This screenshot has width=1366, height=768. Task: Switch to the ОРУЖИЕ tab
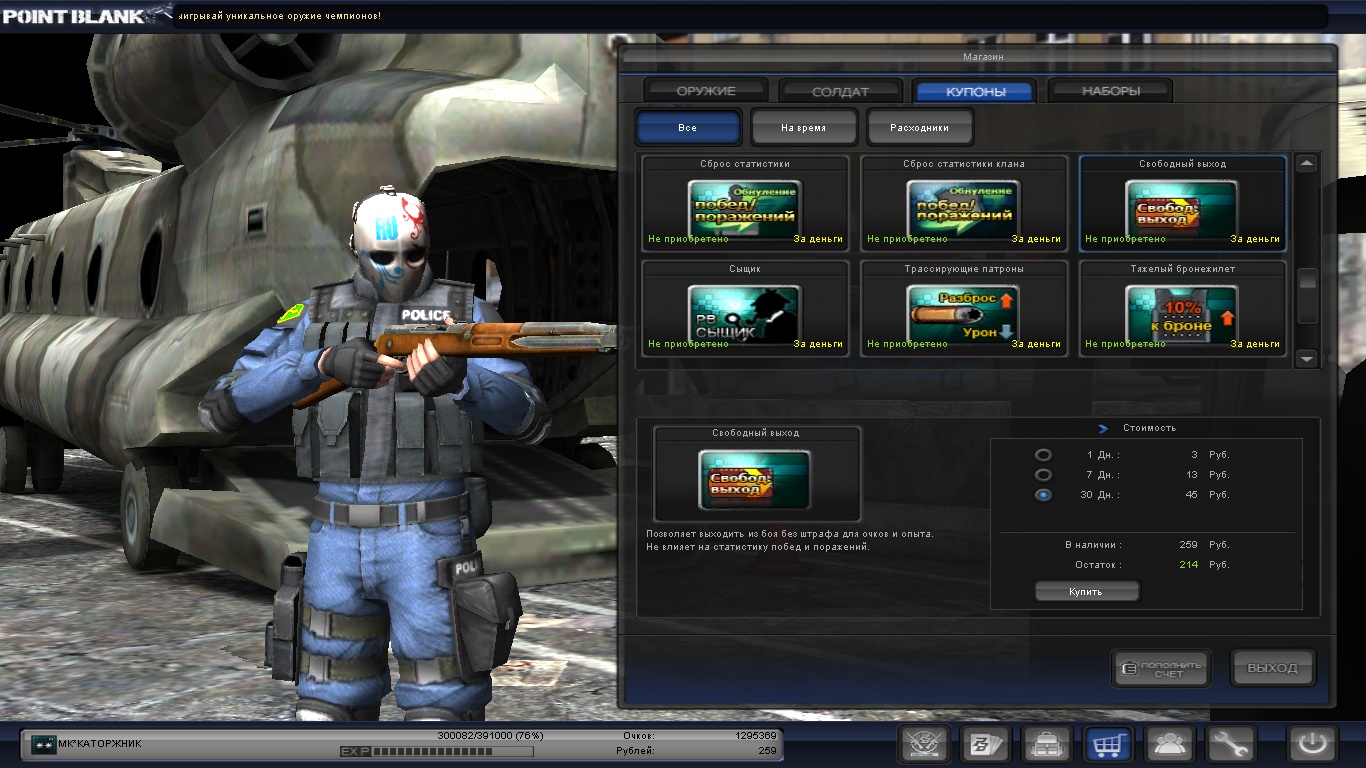coord(706,91)
